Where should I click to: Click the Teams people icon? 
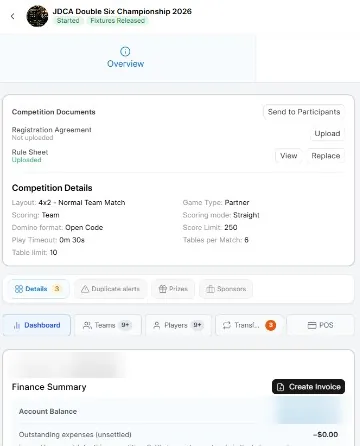(87, 325)
